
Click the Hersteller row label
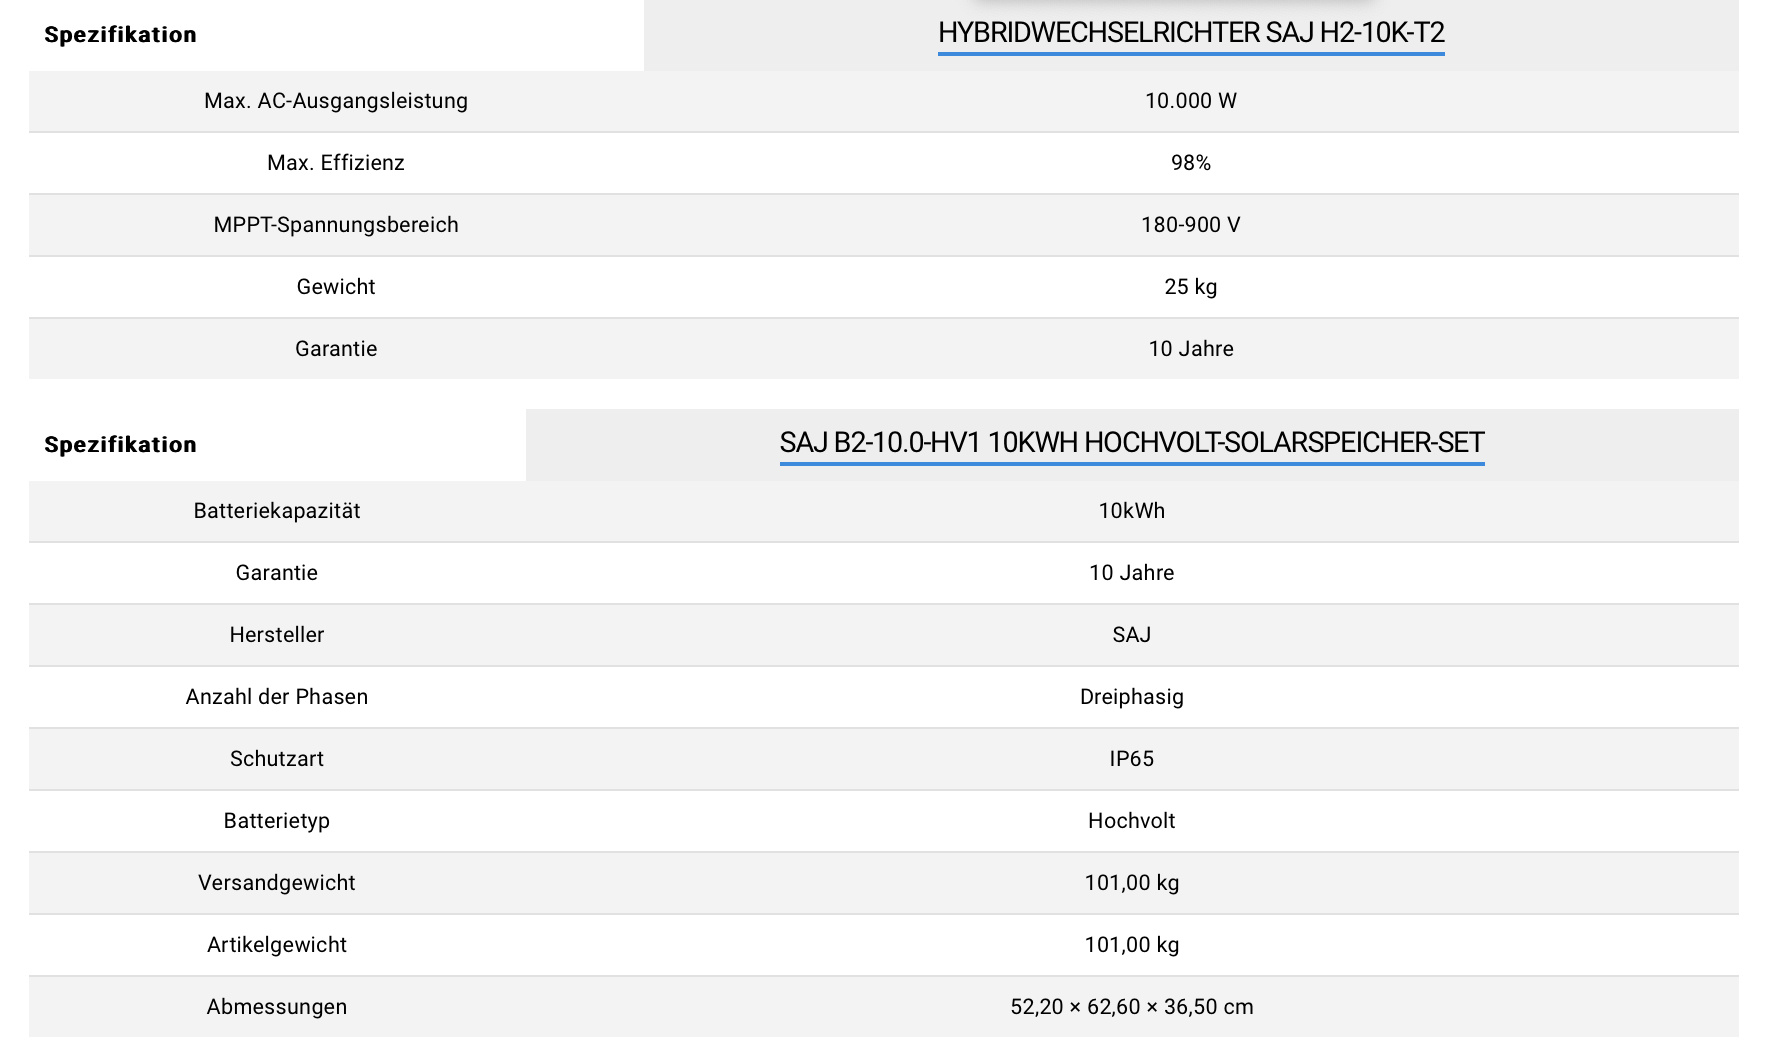tap(277, 635)
